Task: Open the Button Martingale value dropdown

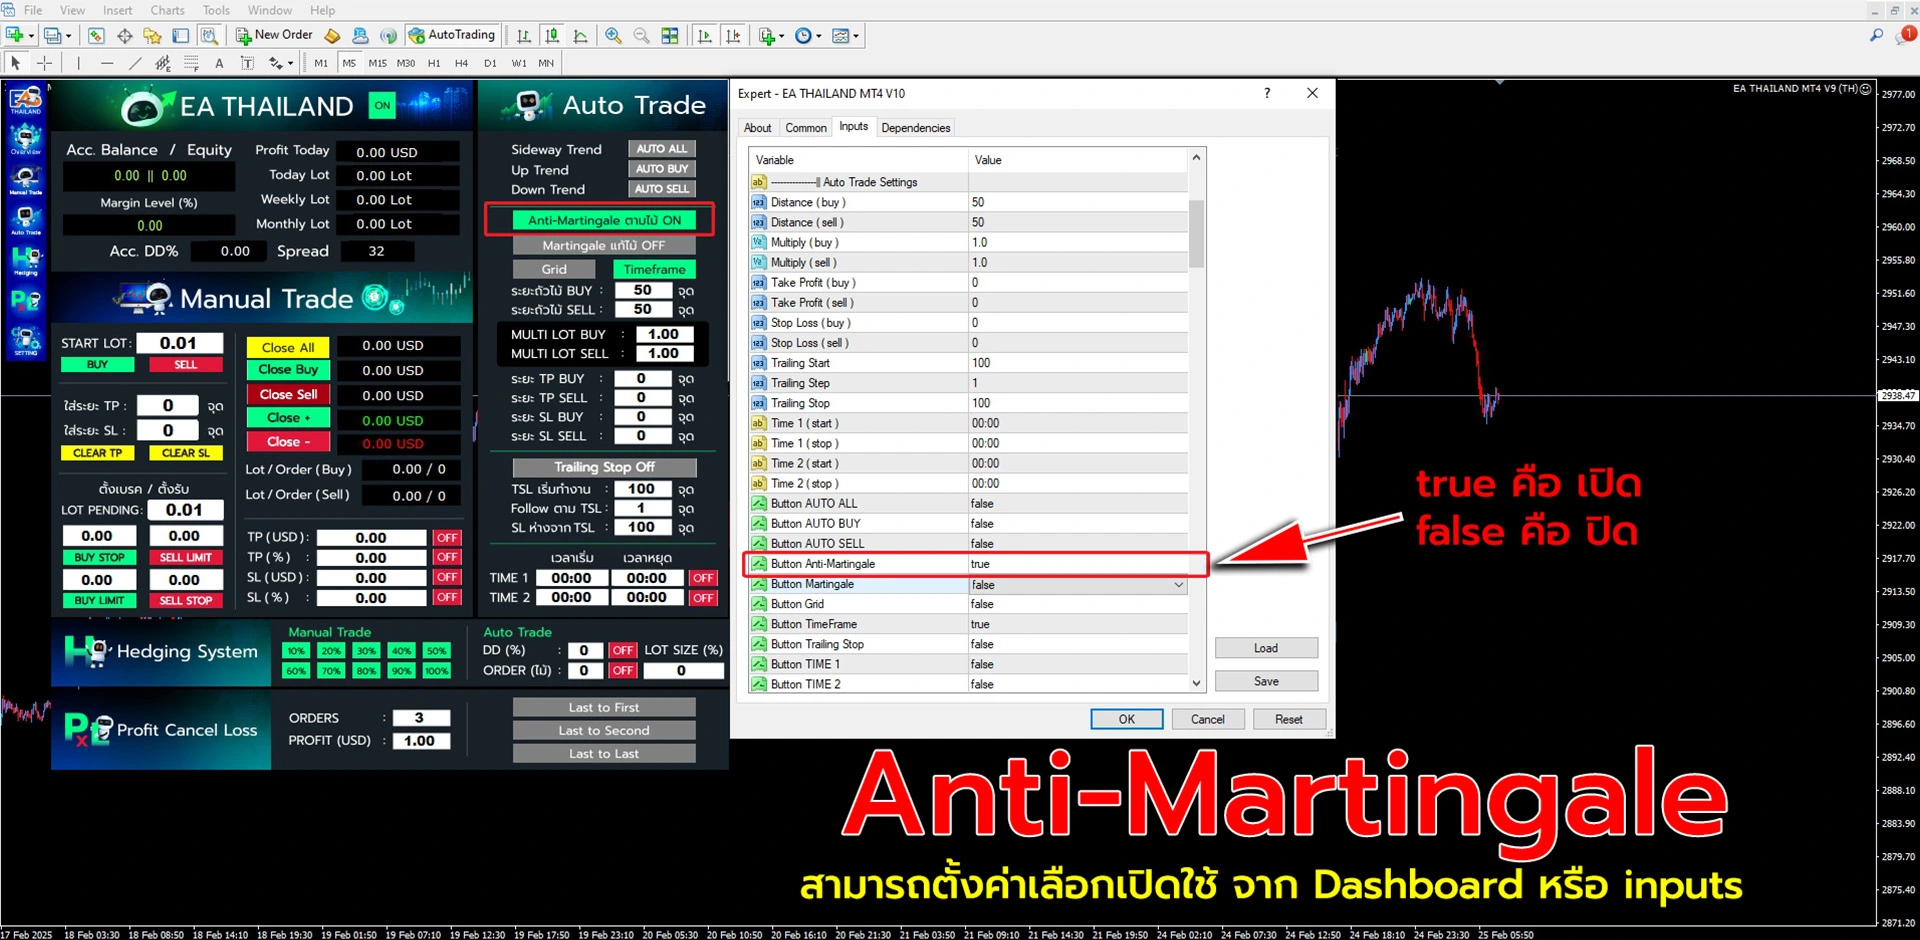Action: point(1178,585)
